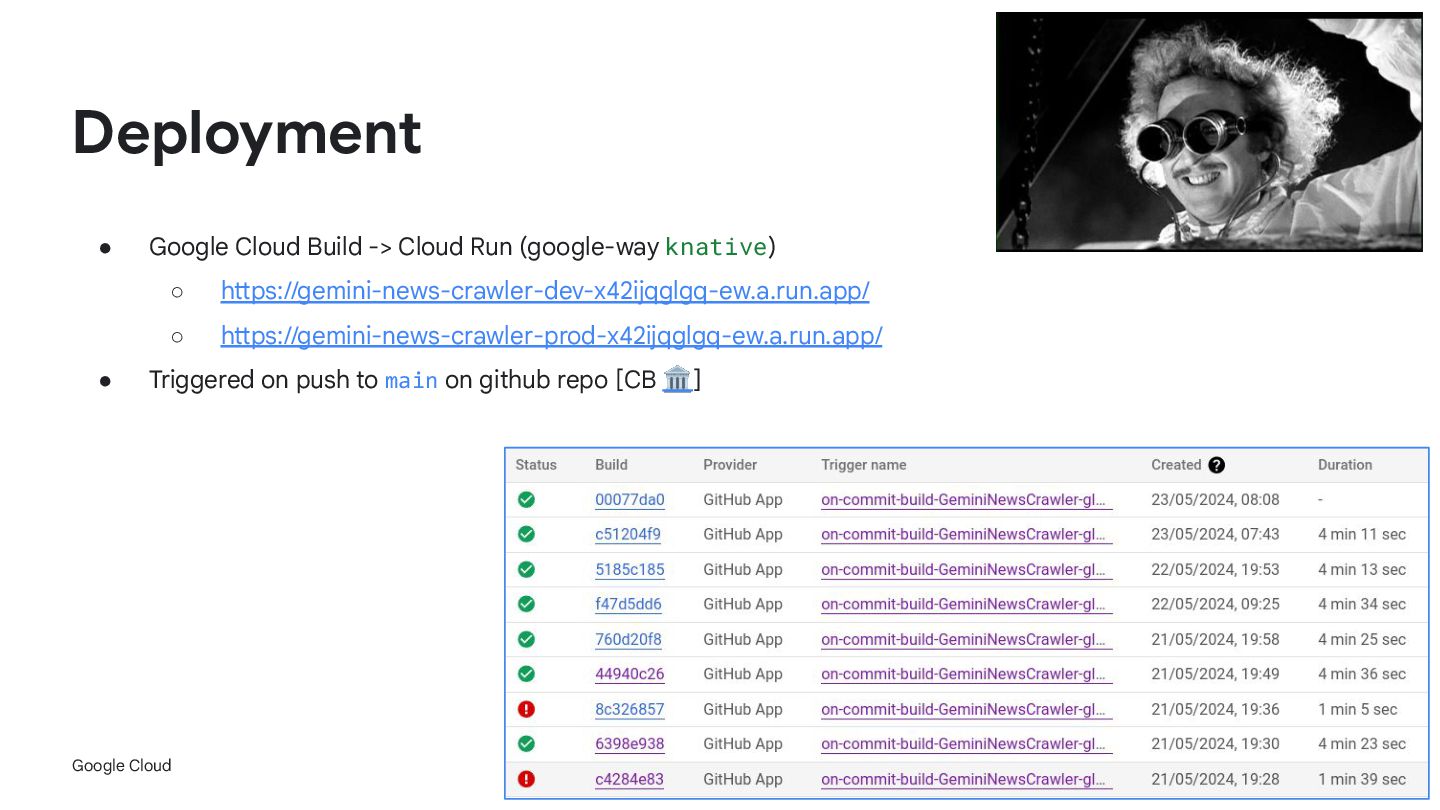1440x810 pixels.
Task: Click the red failure icon for build c4284e83
Action: [x=526, y=779]
